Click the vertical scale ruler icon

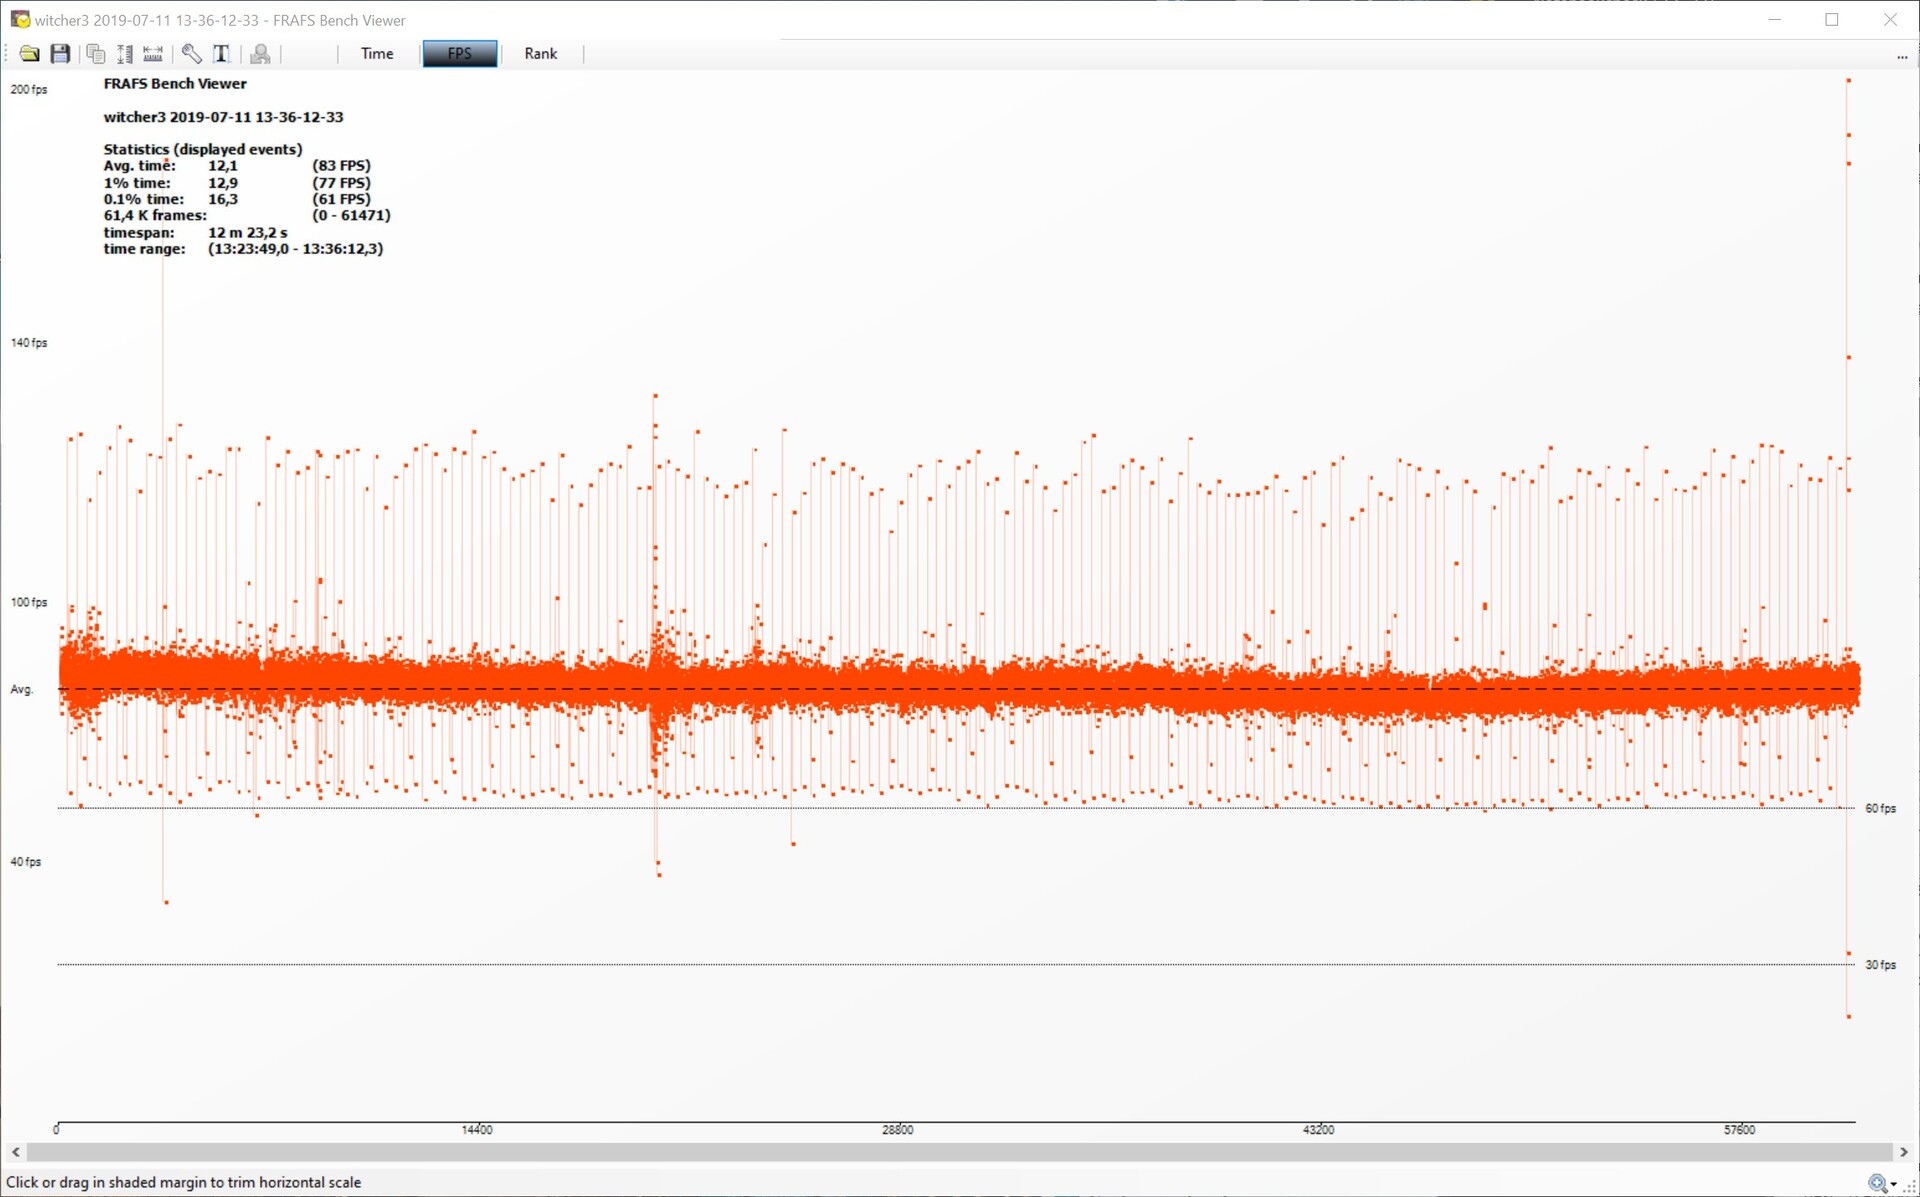[125, 54]
